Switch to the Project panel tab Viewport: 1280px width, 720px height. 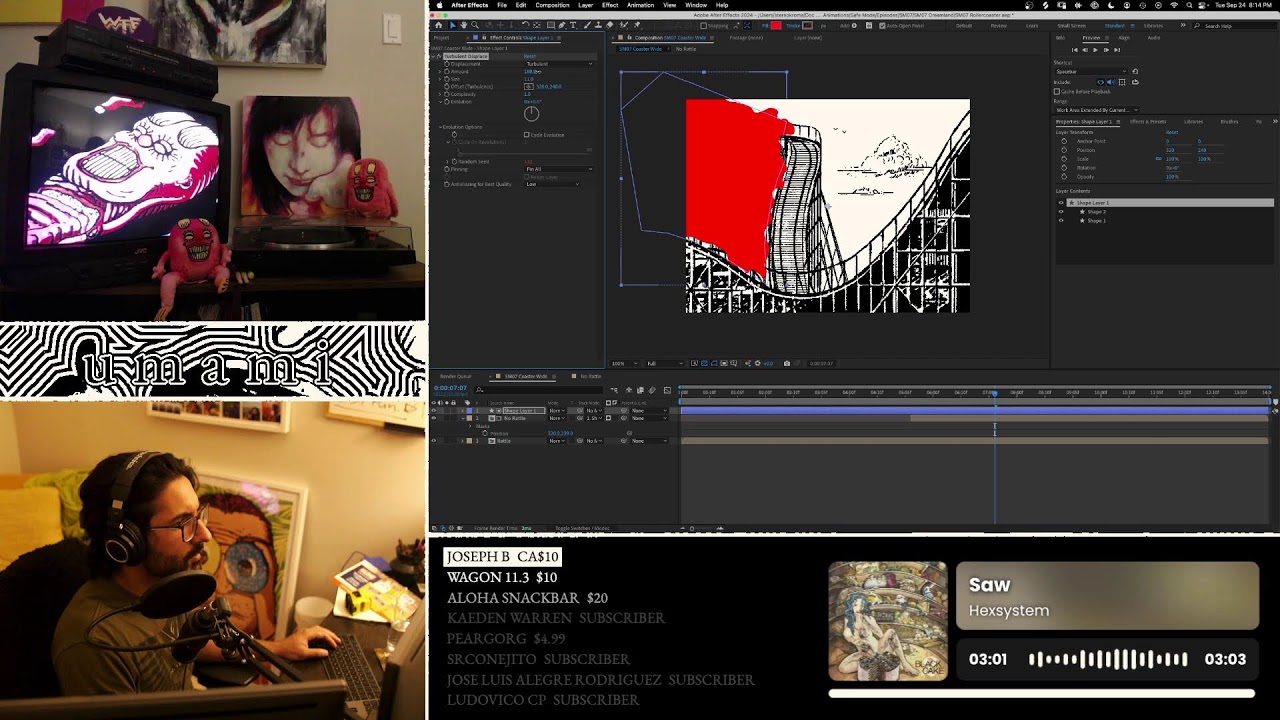pyautogui.click(x=441, y=38)
